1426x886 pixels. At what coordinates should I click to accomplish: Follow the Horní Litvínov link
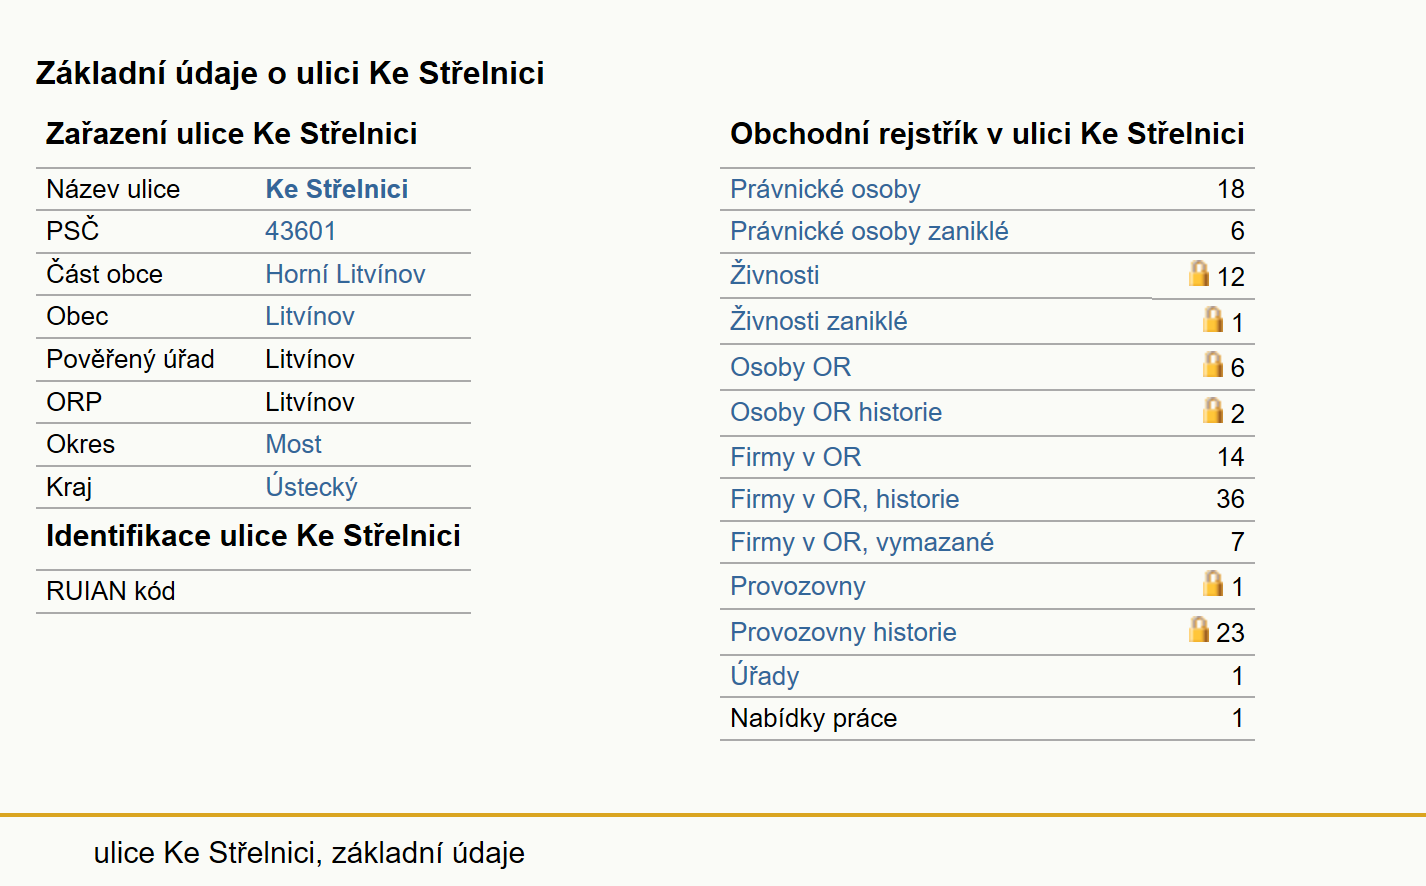tap(345, 274)
